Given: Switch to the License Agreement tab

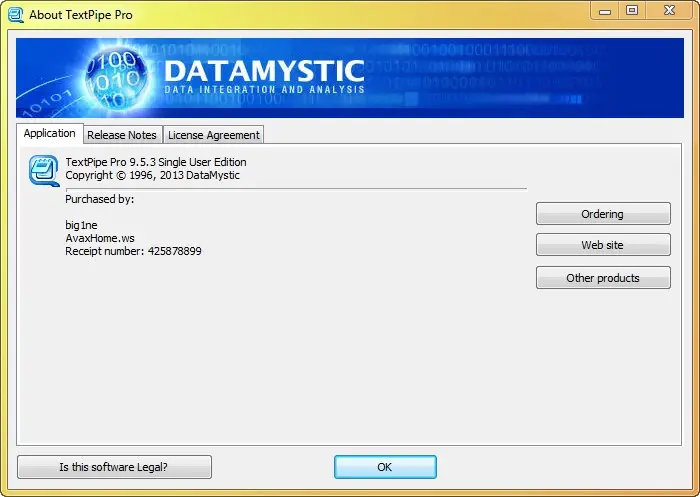Looking at the screenshot, I should (x=214, y=135).
